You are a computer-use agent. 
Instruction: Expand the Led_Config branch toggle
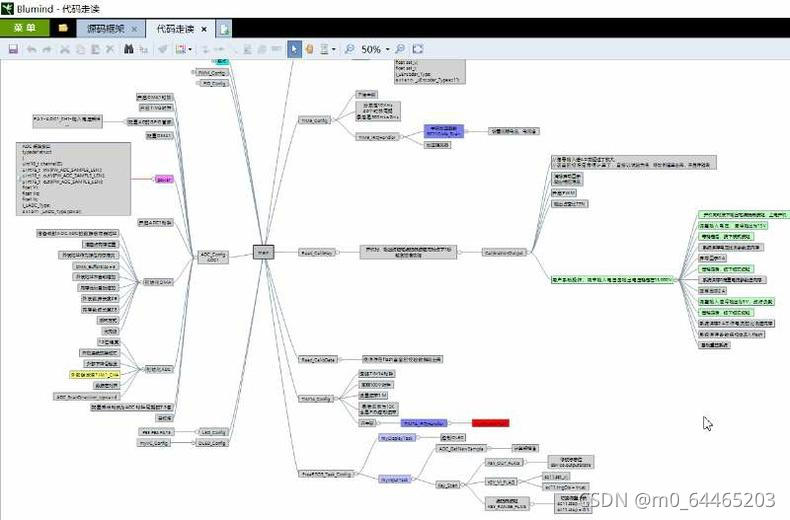(196, 432)
